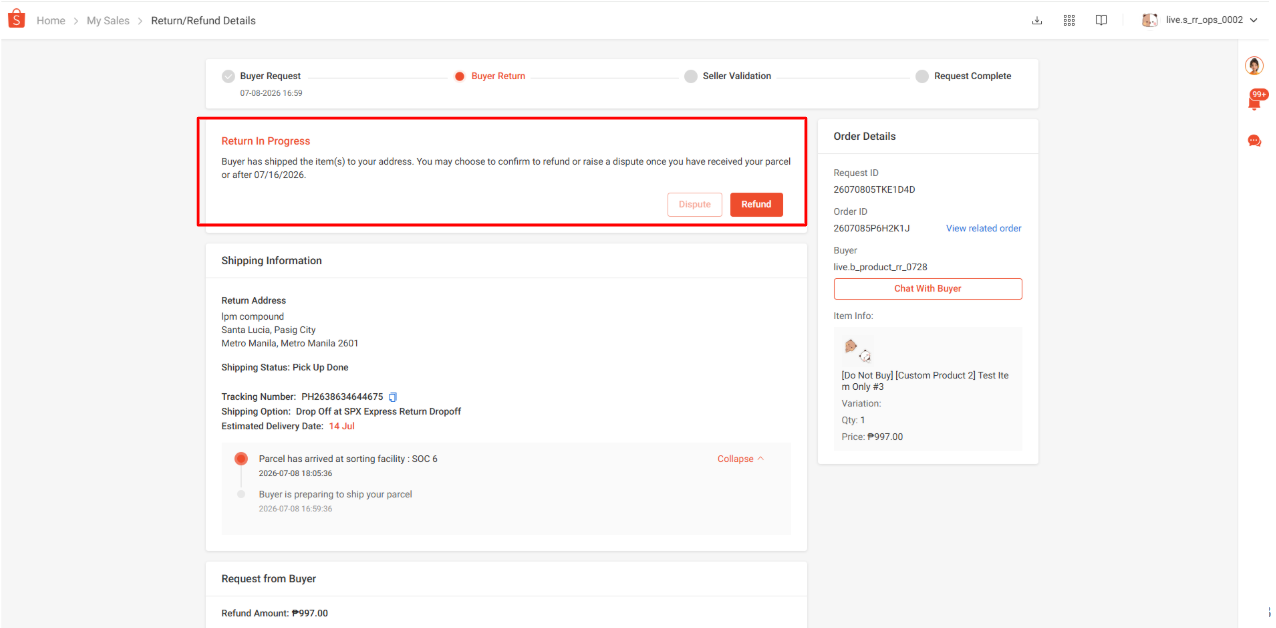
Task: Click Estimated Delivery Date 14 Jul
Action: pos(288,426)
